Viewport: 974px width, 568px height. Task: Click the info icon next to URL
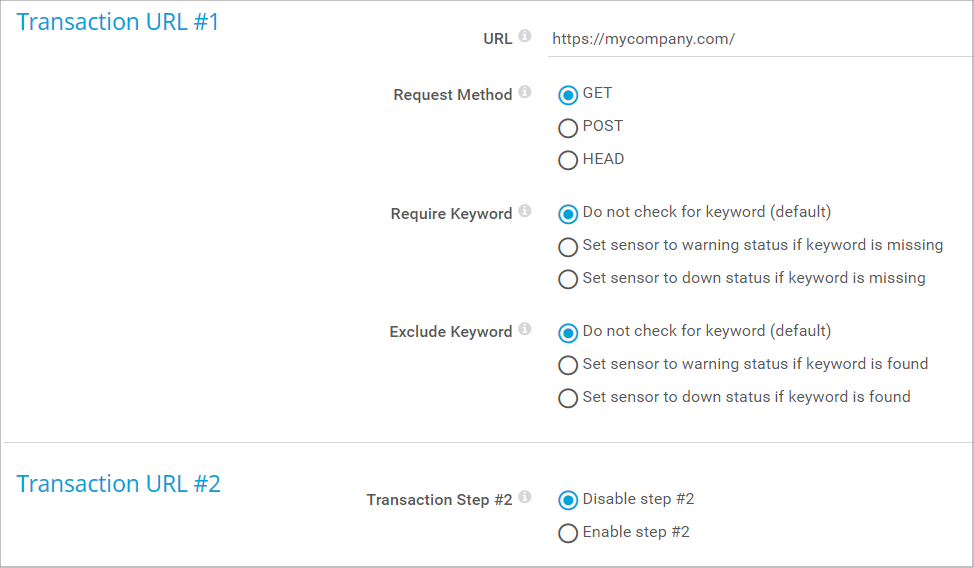coord(525,37)
